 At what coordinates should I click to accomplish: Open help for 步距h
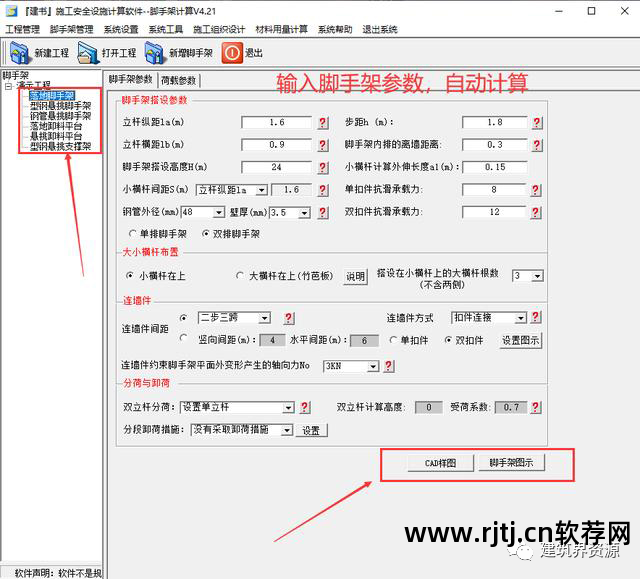click(537, 122)
